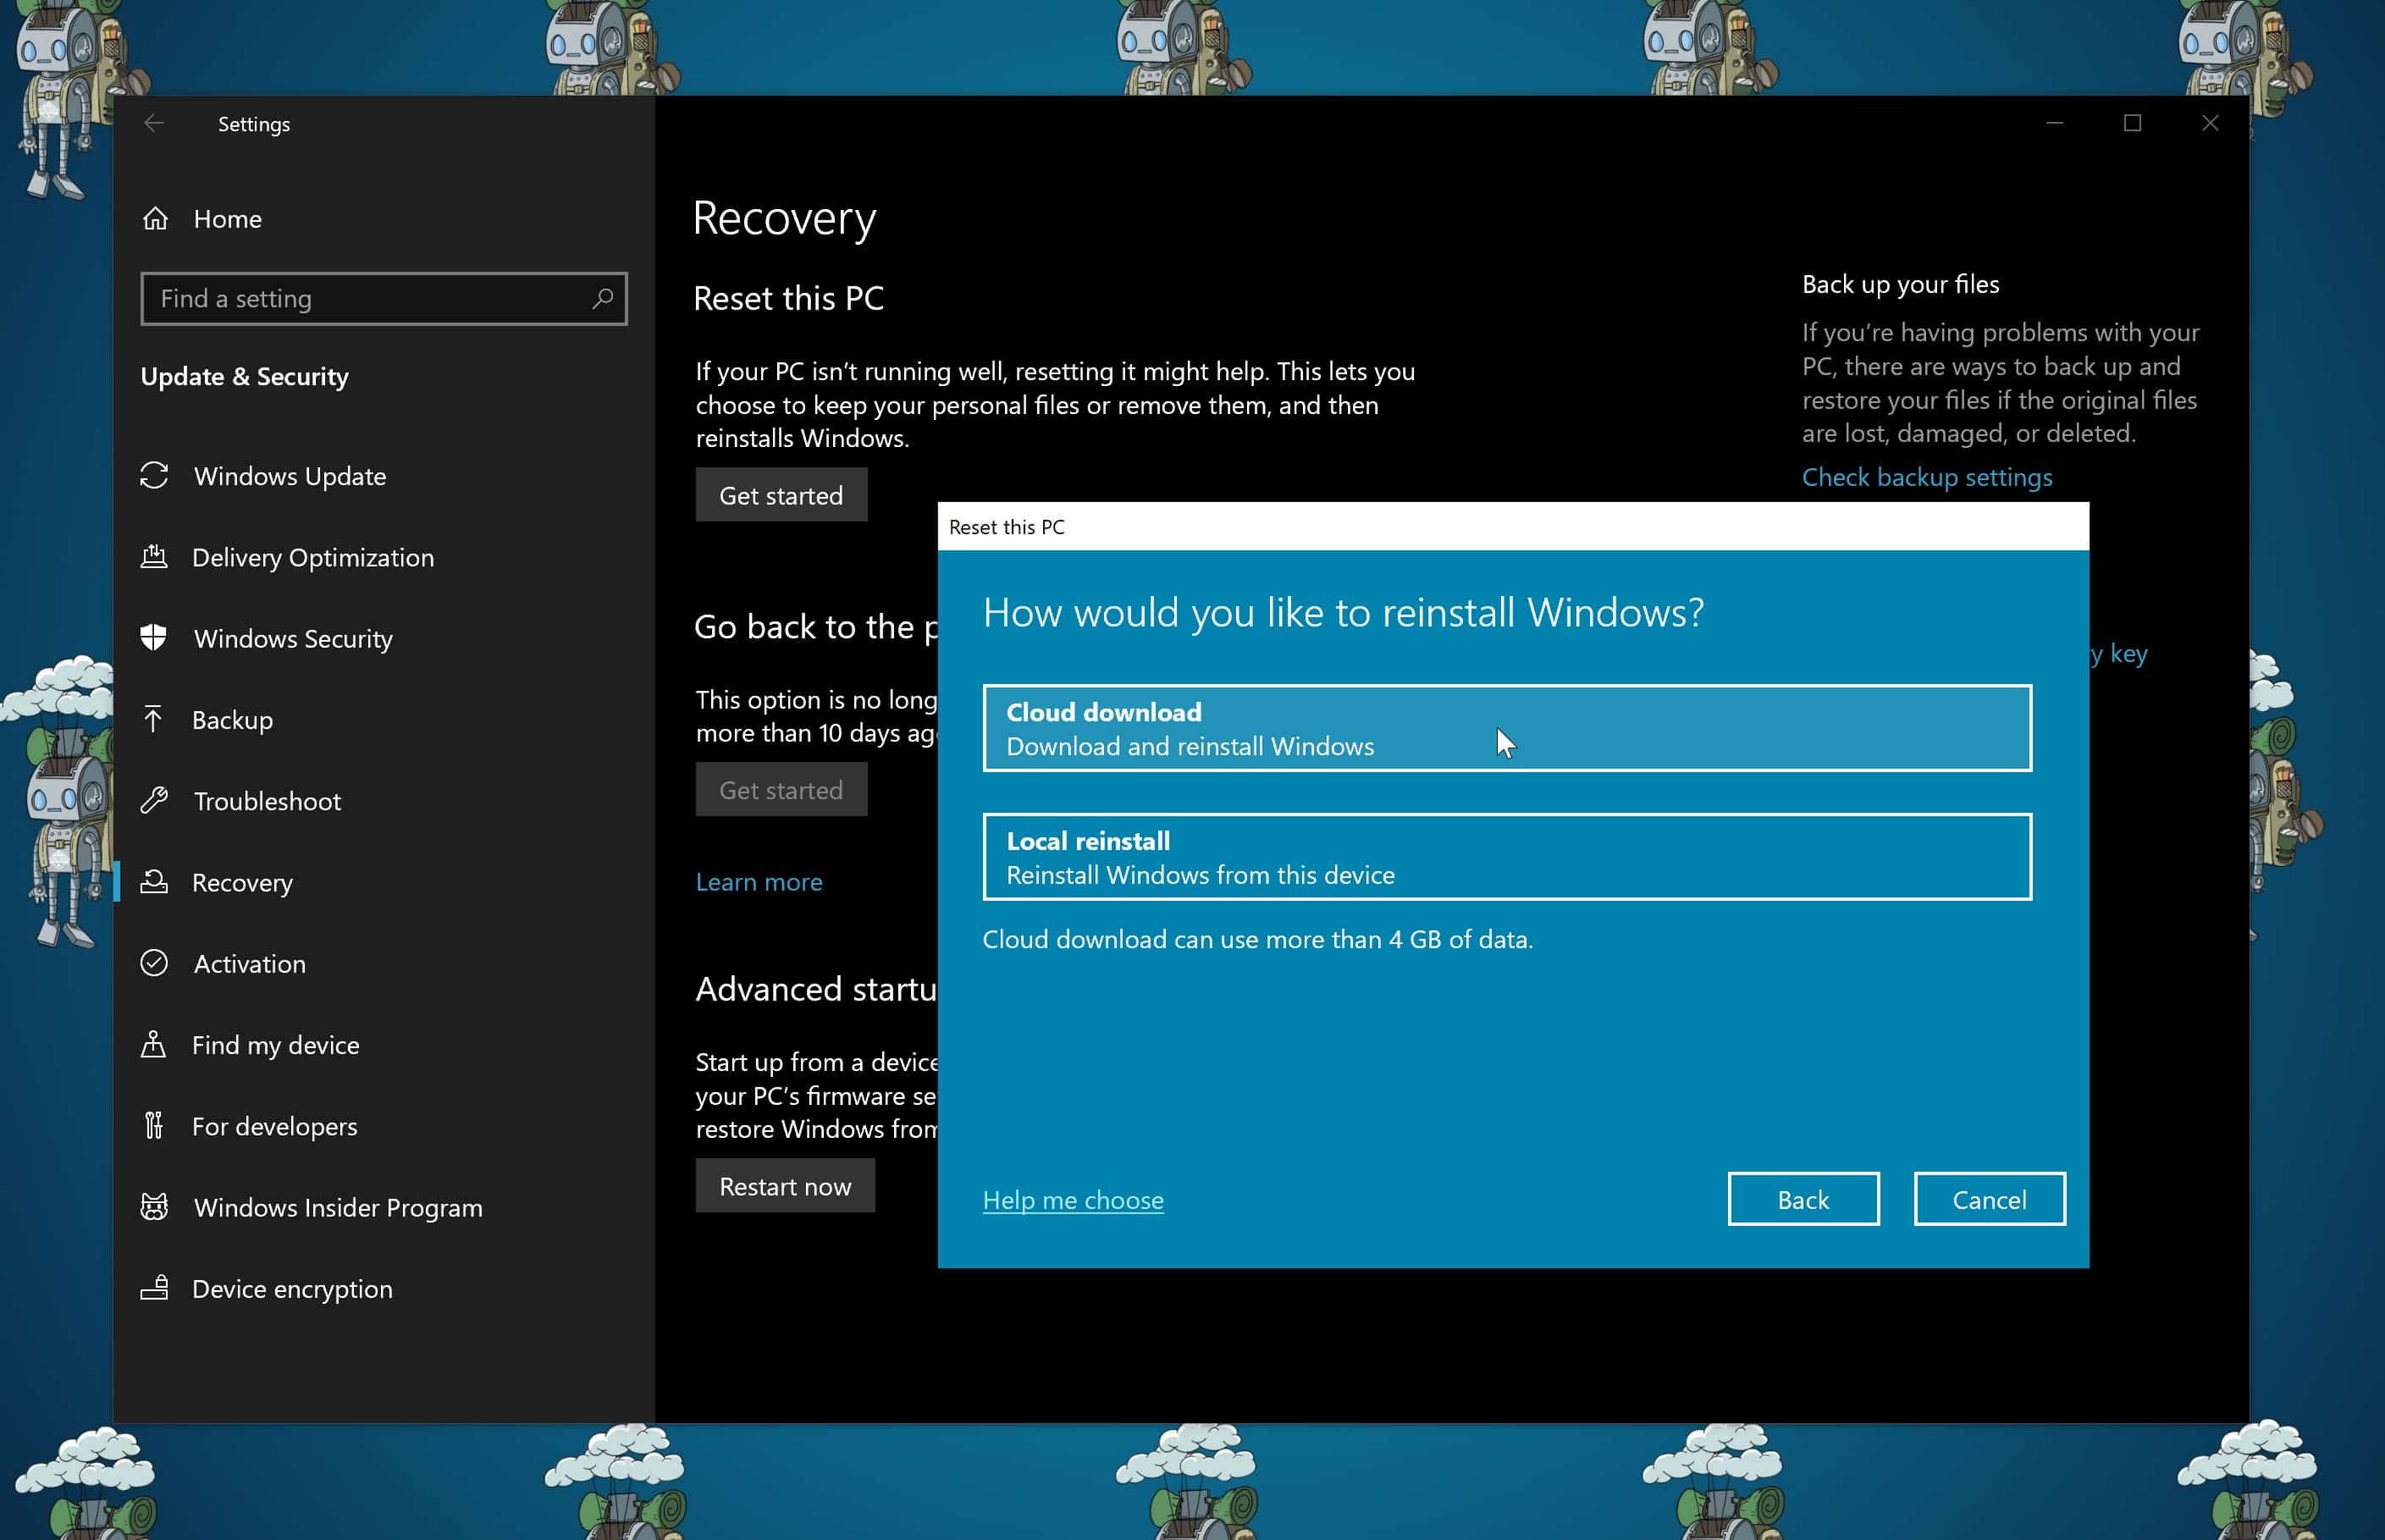Click the Backup sidebar icon
Viewport: 2385px width, 1540px height.
click(x=157, y=720)
